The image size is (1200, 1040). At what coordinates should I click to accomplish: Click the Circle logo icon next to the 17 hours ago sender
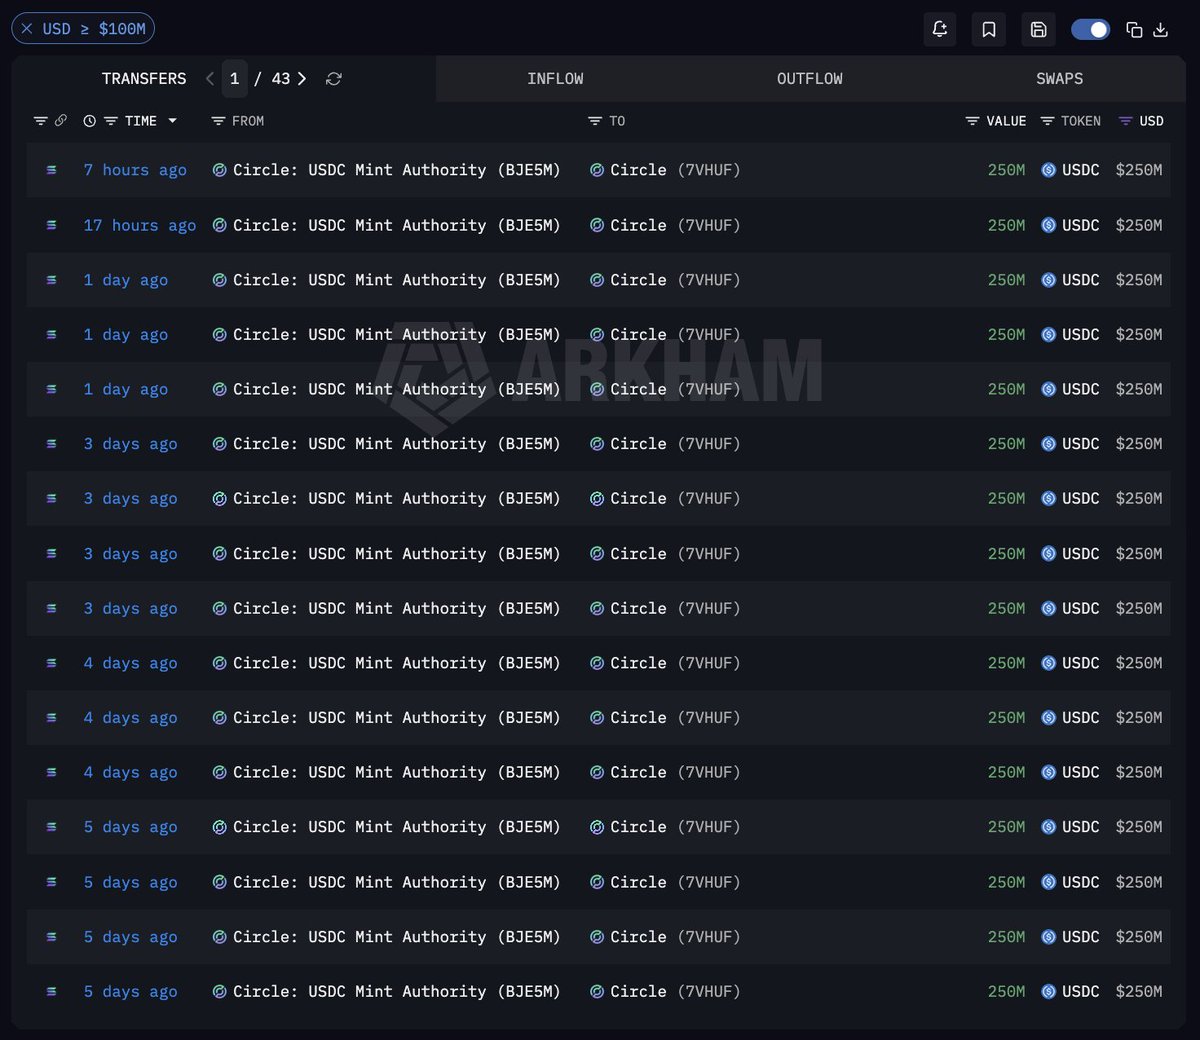219,225
